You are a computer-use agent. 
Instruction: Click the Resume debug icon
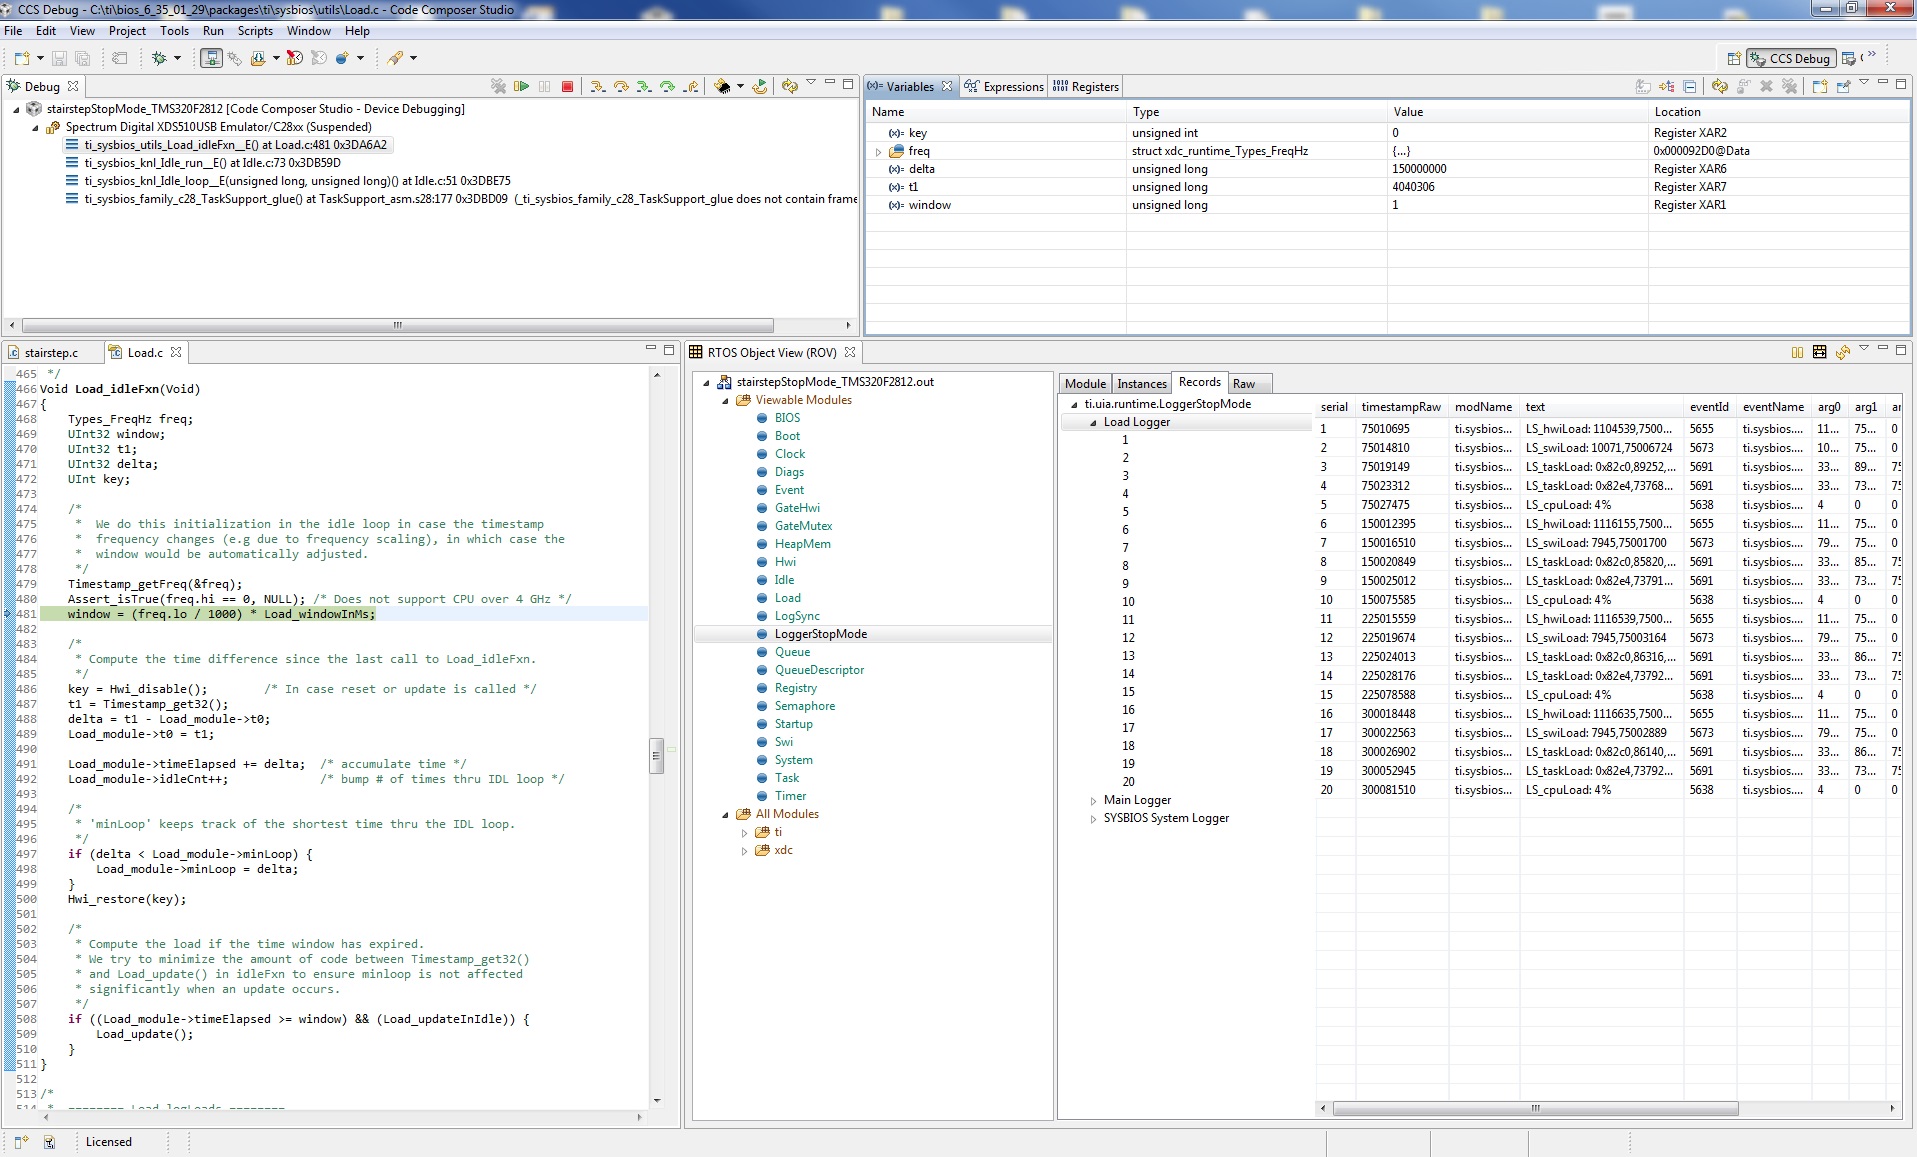(521, 86)
